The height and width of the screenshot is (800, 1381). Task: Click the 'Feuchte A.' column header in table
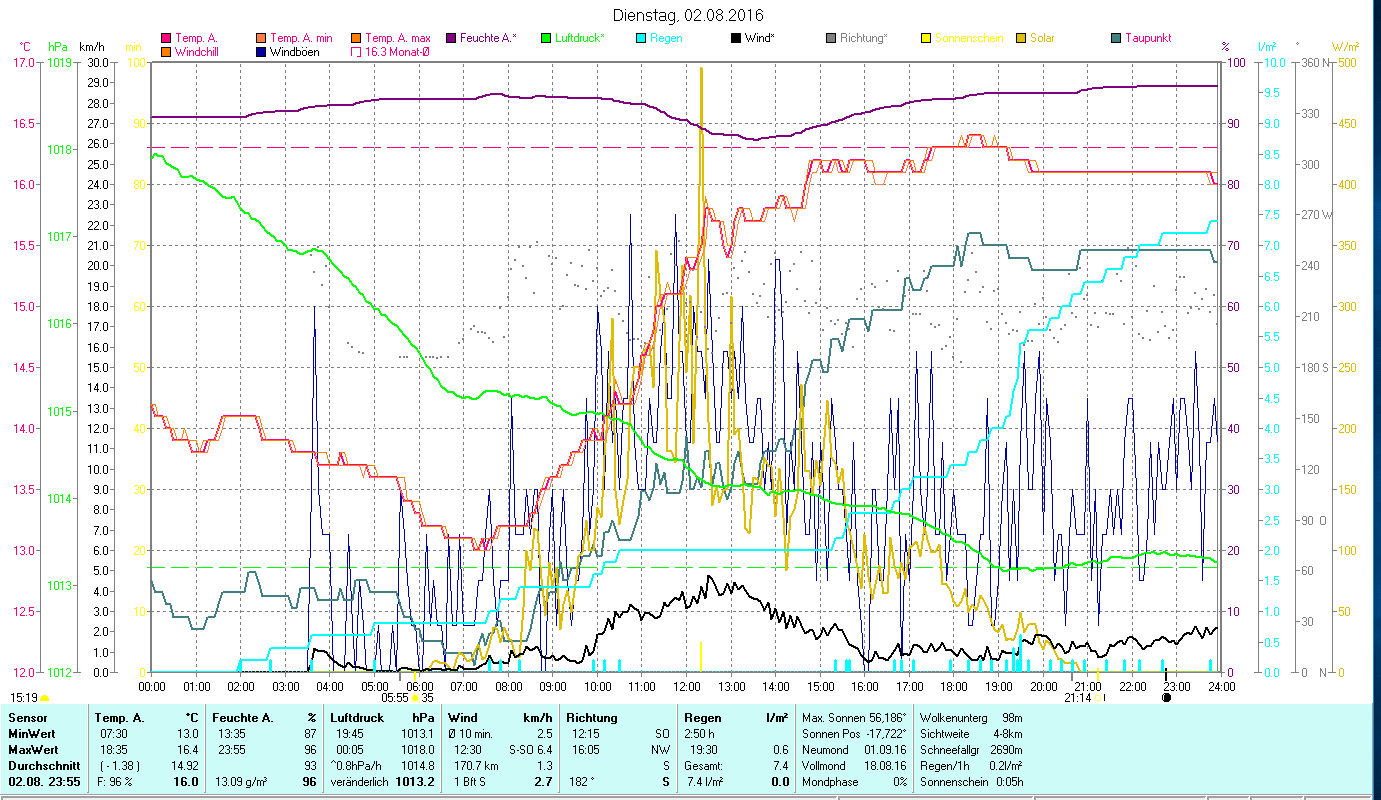pos(243,718)
